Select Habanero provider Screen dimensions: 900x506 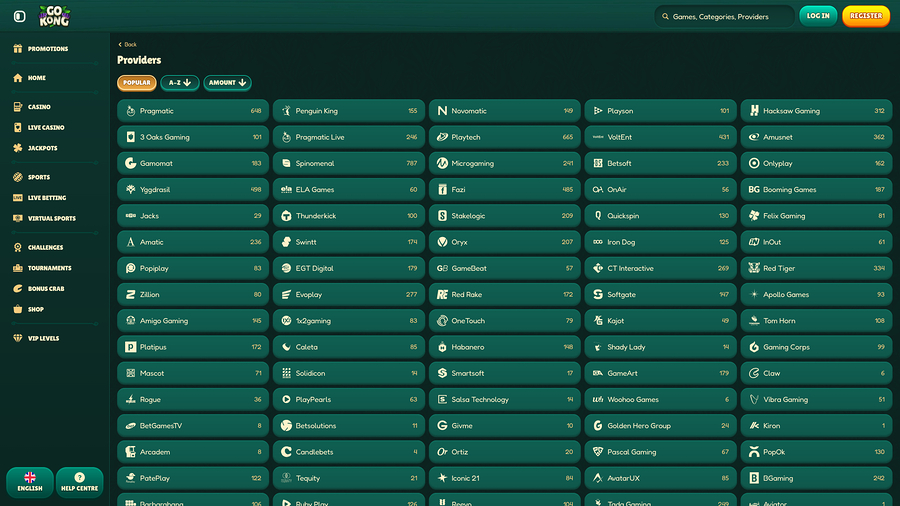(x=505, y=347)
